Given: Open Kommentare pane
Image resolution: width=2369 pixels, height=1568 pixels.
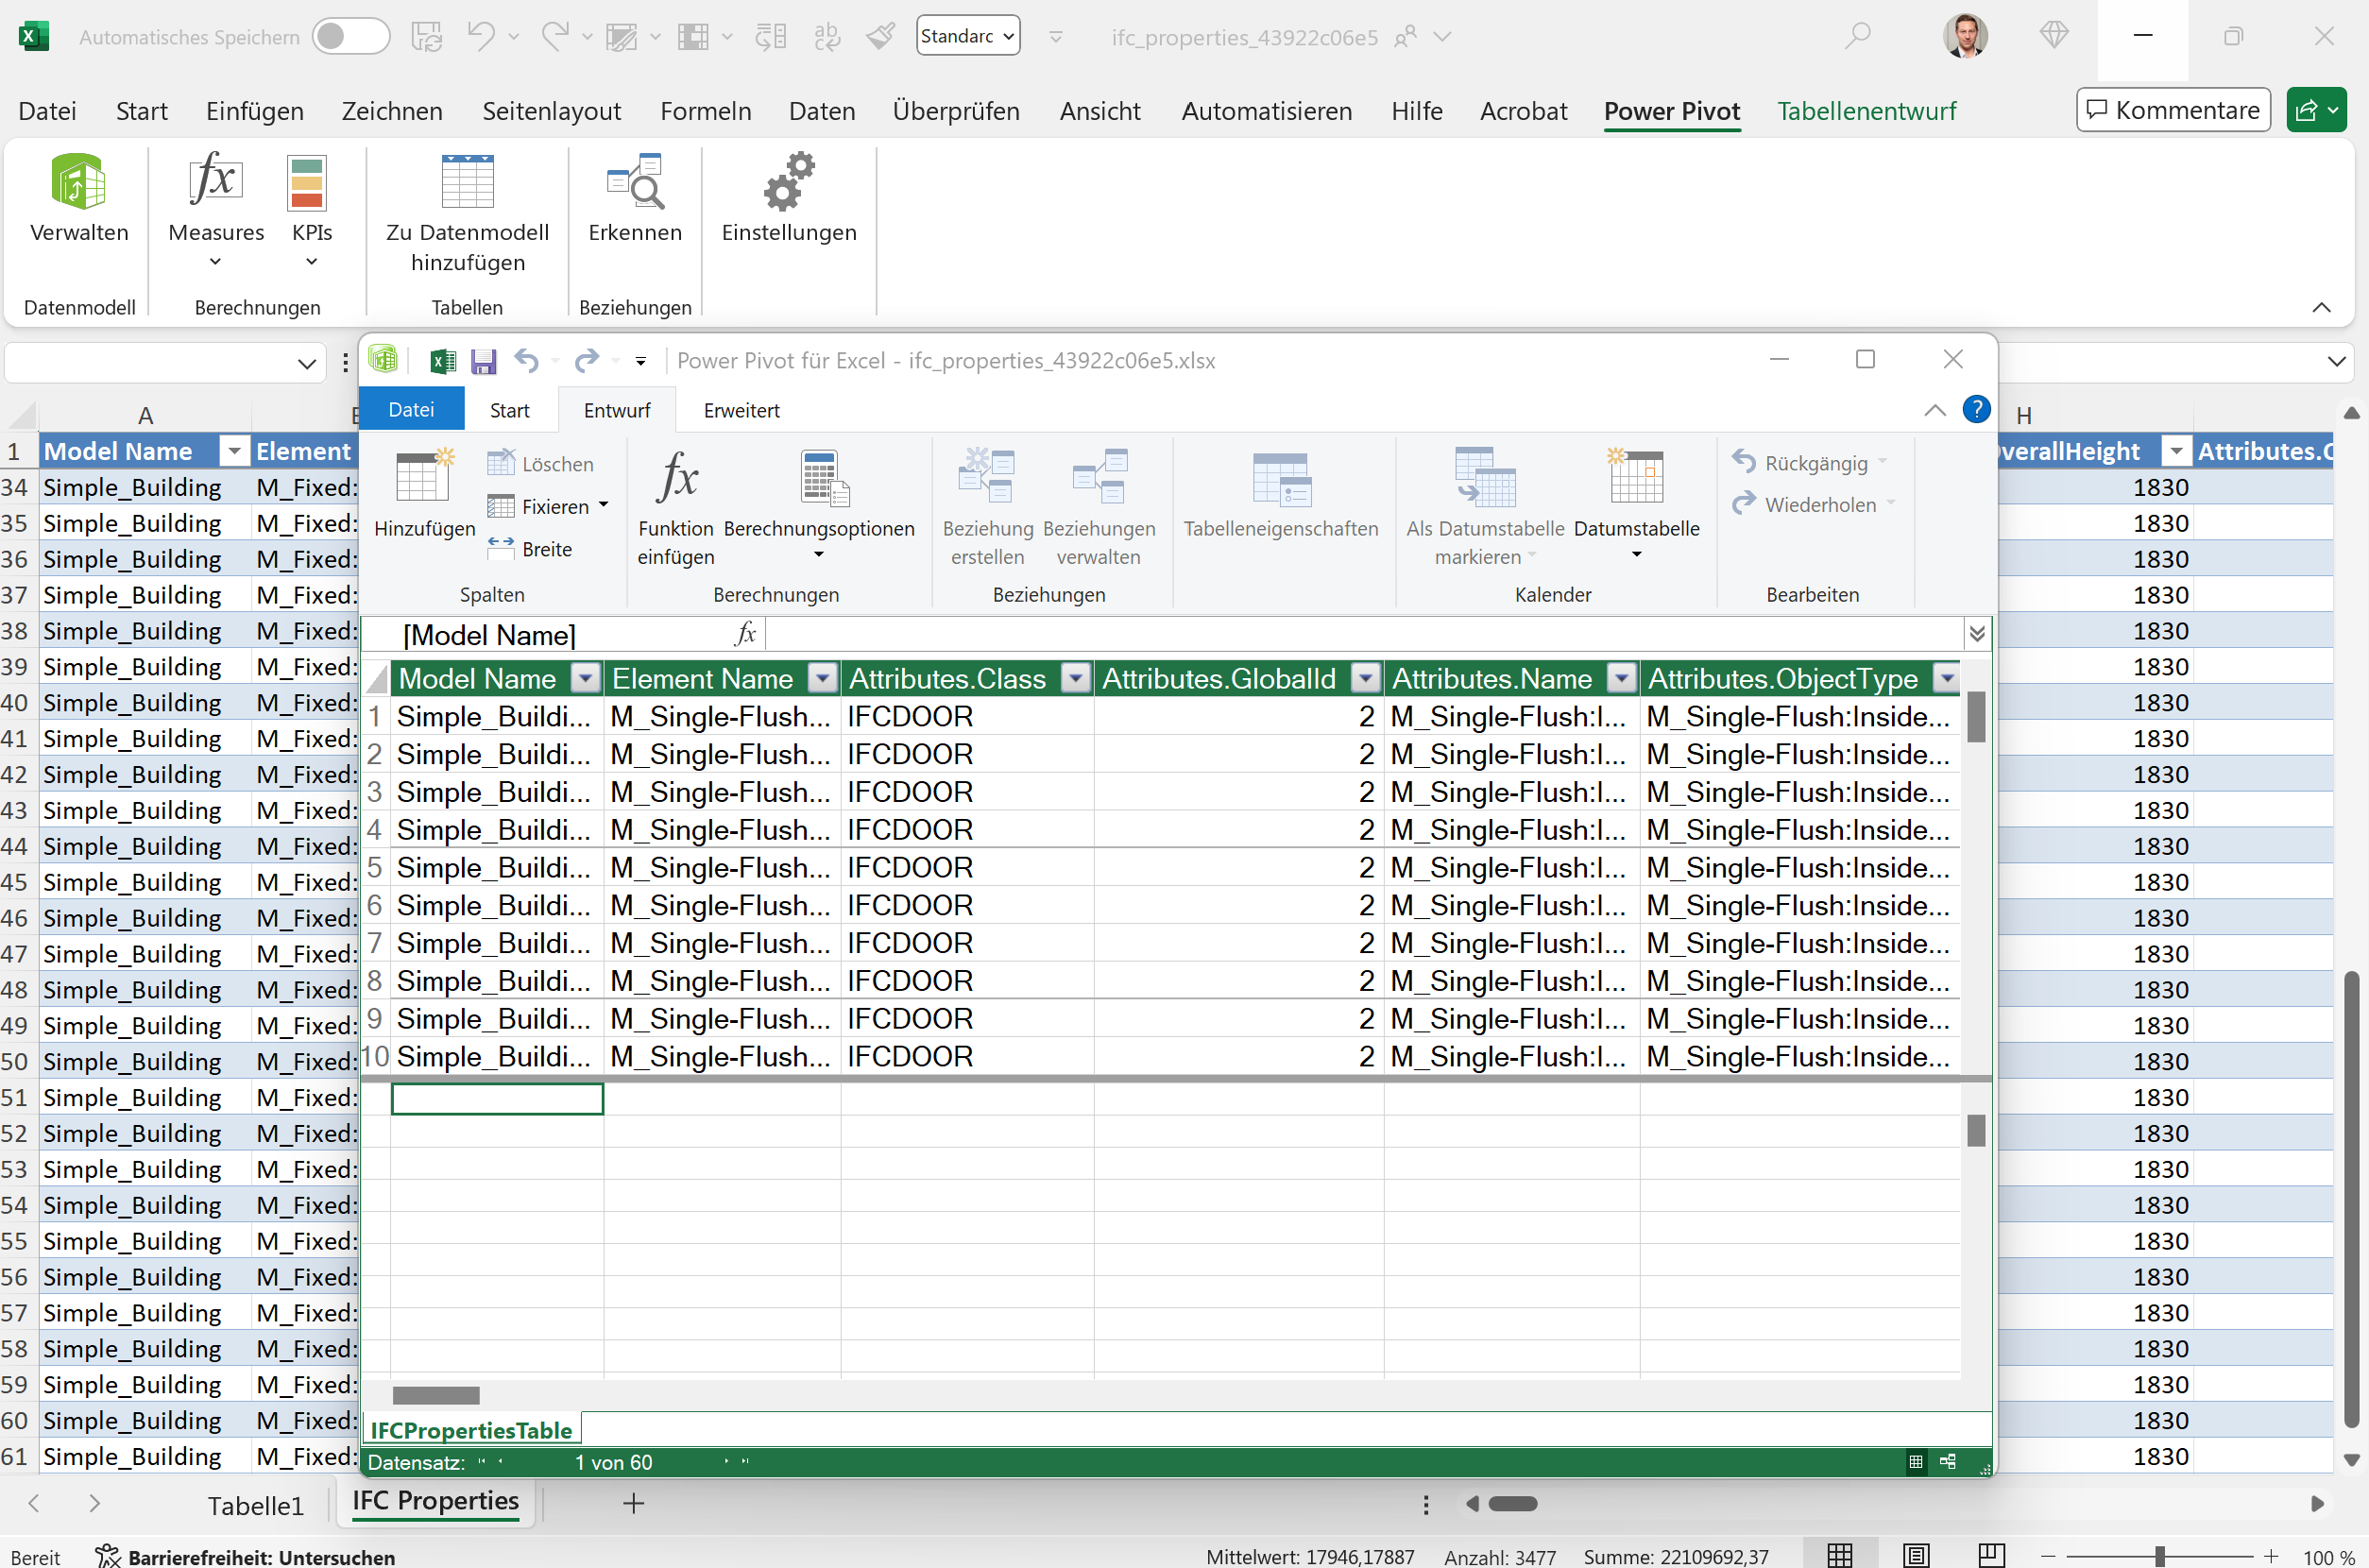Looking at the screenshot, I should point(2173,110).
